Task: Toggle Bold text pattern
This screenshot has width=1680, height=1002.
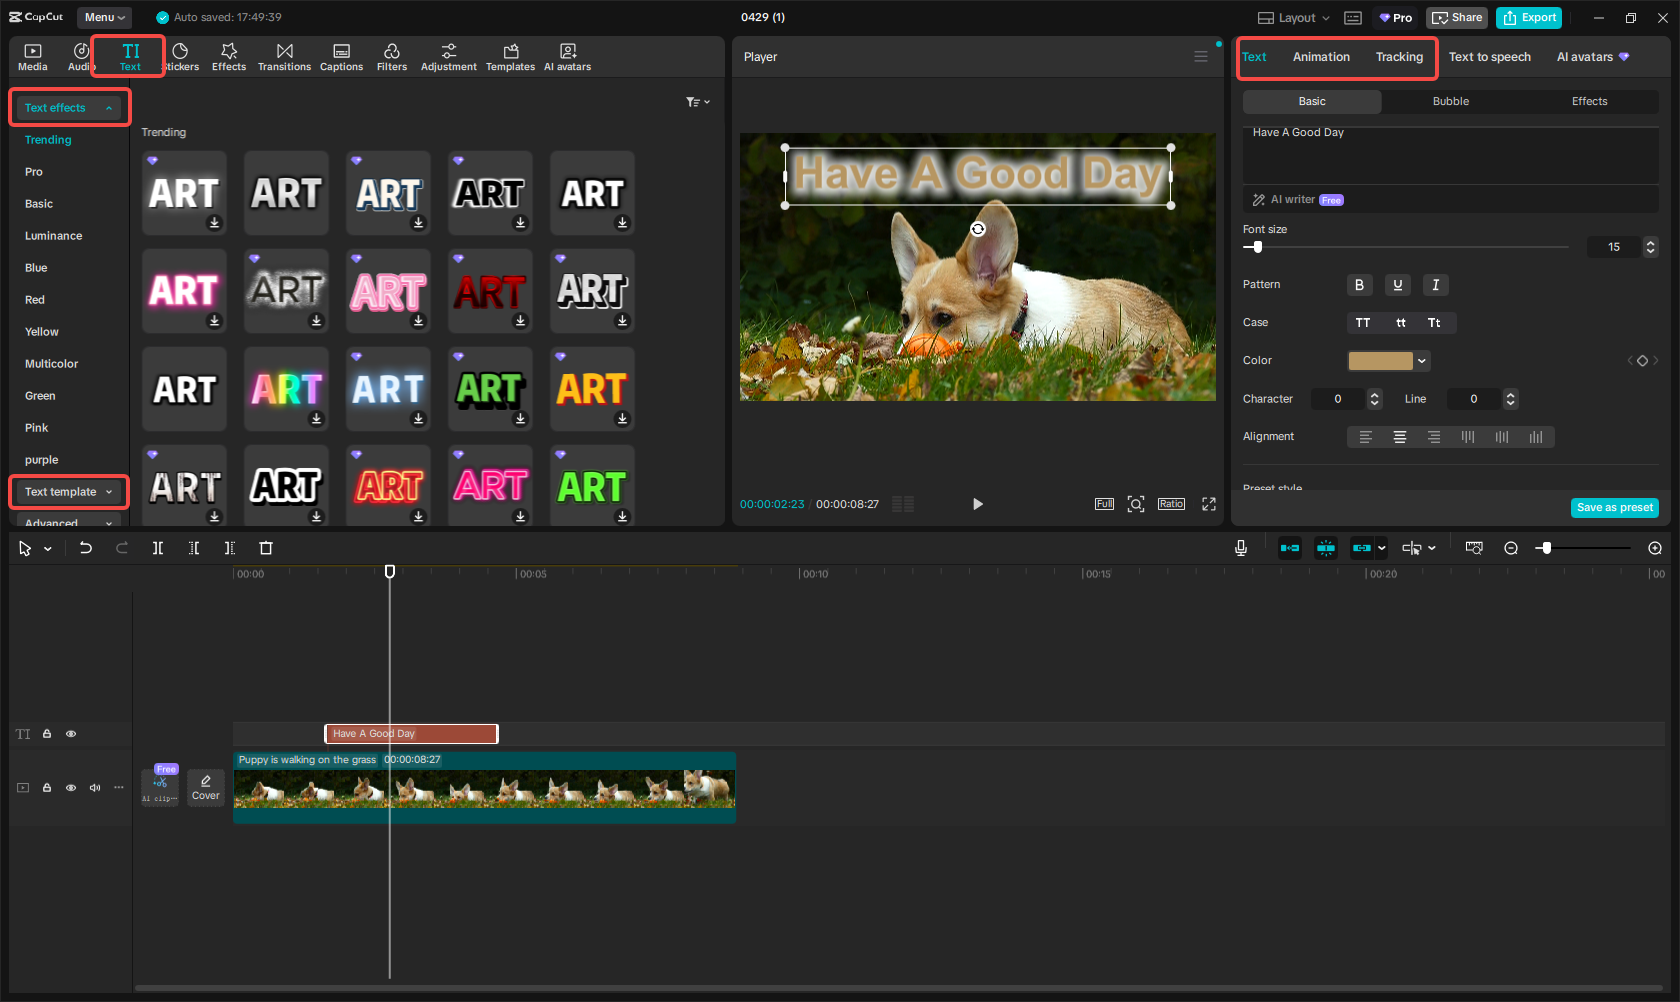Action: (x=1359, y=285)
